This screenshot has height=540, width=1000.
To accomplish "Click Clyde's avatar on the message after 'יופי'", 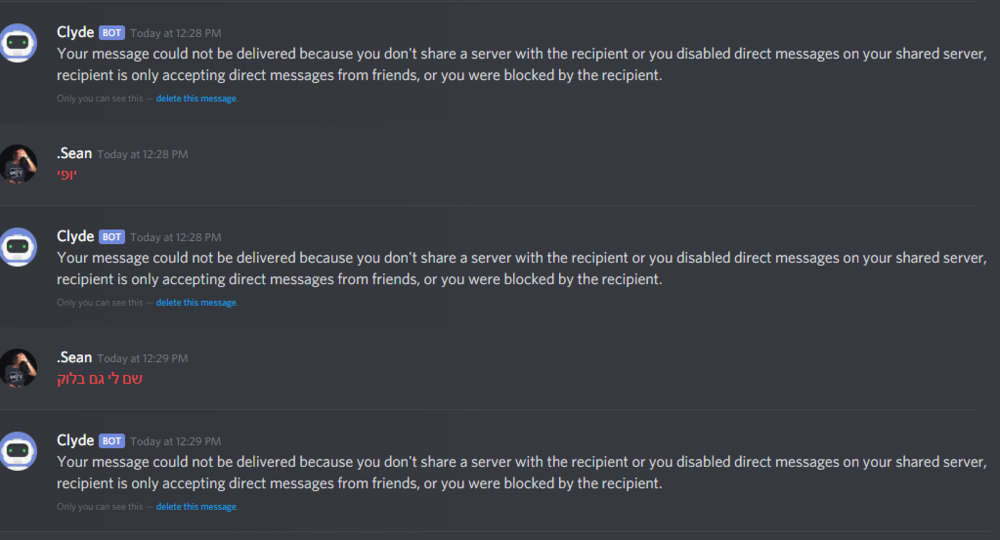I will click(x=18, y=247).
